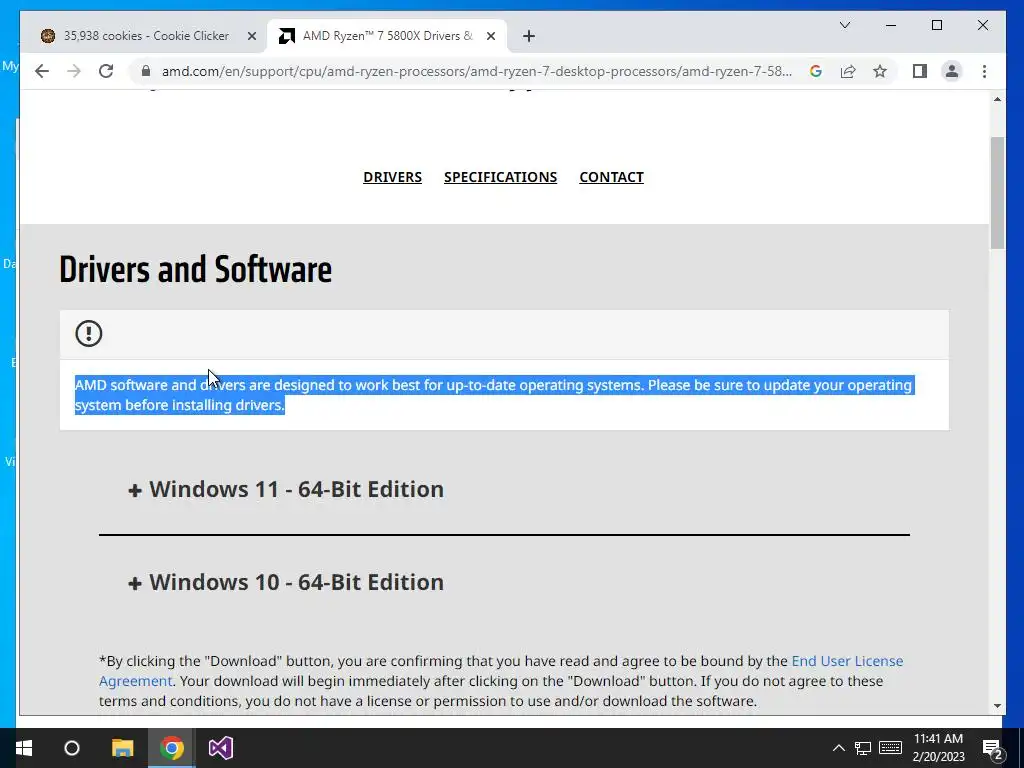Image resolution: width=1024 pixels, height=768 pixels.
Task: Open Chrome three-dot menu
Action: 984,71
